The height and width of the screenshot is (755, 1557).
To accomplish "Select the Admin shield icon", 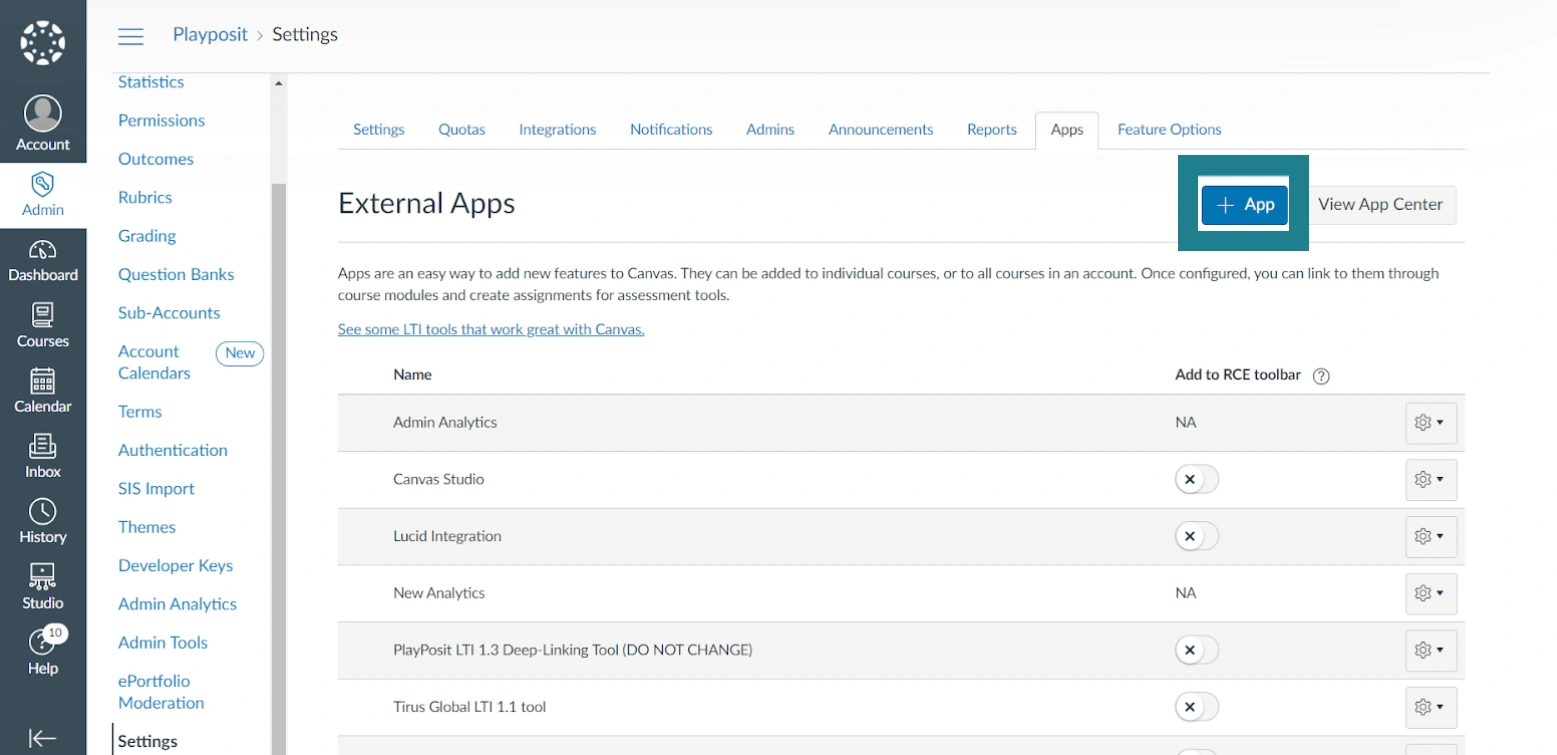I will (43, 184).
